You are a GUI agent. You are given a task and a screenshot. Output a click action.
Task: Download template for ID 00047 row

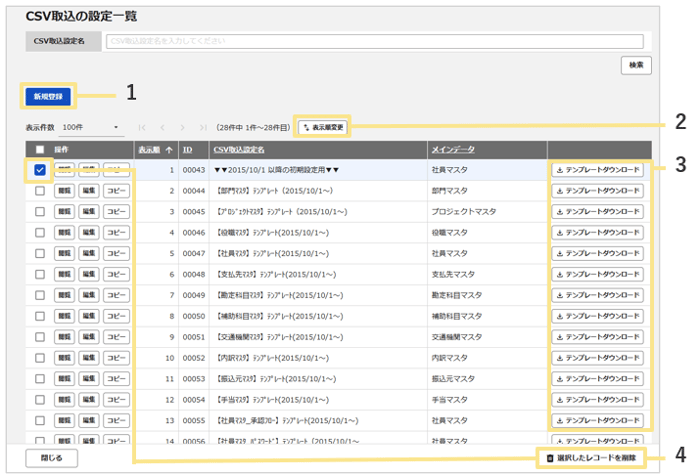pos(597,254)
